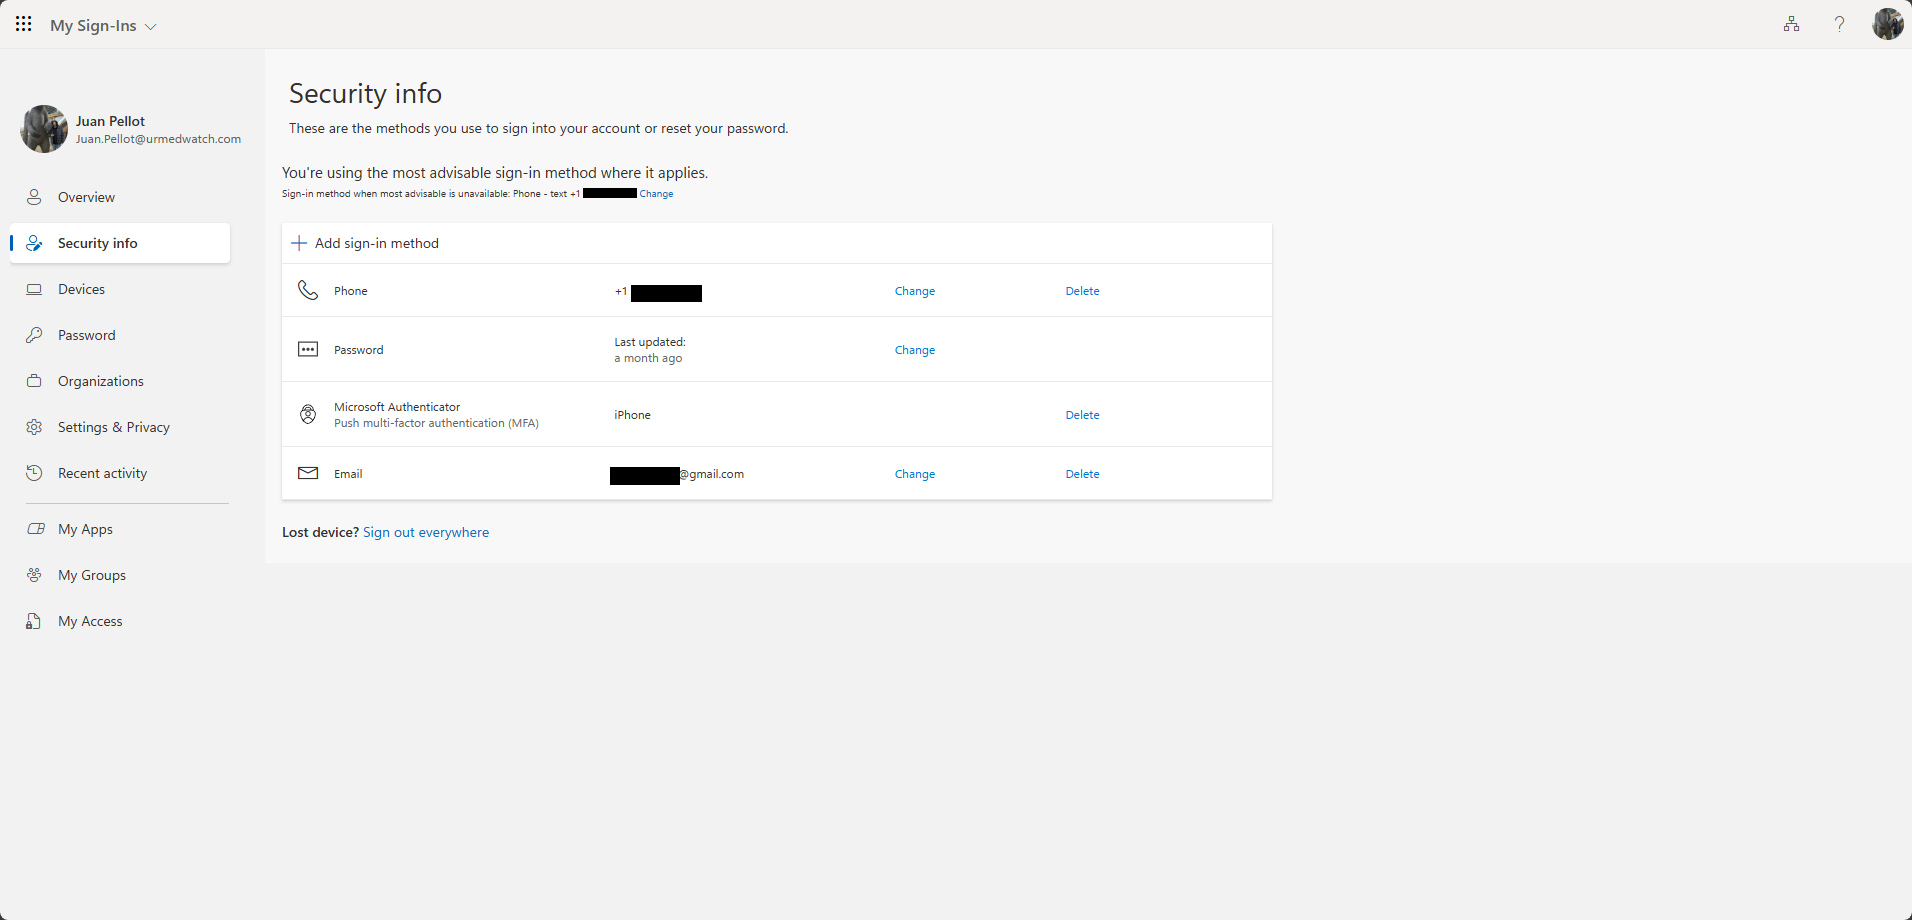Go to Password in the sidebar
The image size is (1912, 920).
click(x=86, y=335)
